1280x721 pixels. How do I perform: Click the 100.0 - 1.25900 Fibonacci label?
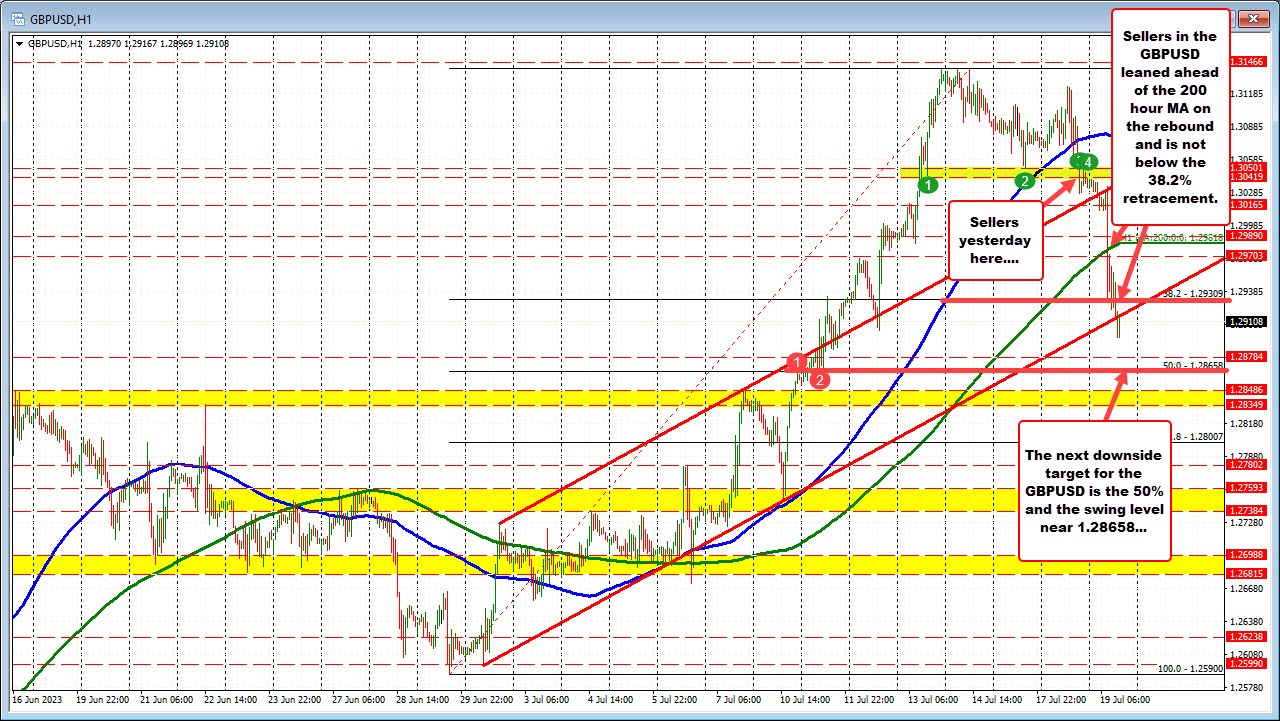(x=1191, y=668)
